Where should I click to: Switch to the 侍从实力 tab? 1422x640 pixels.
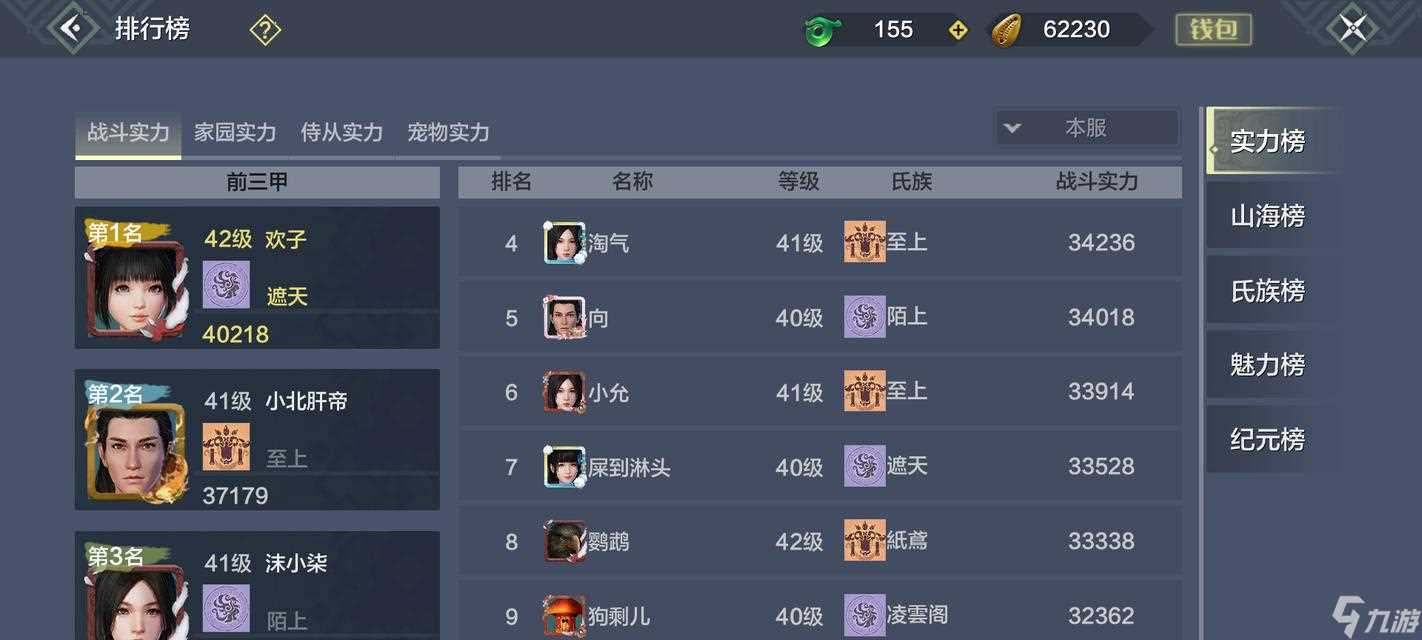(x=342, y=132)
